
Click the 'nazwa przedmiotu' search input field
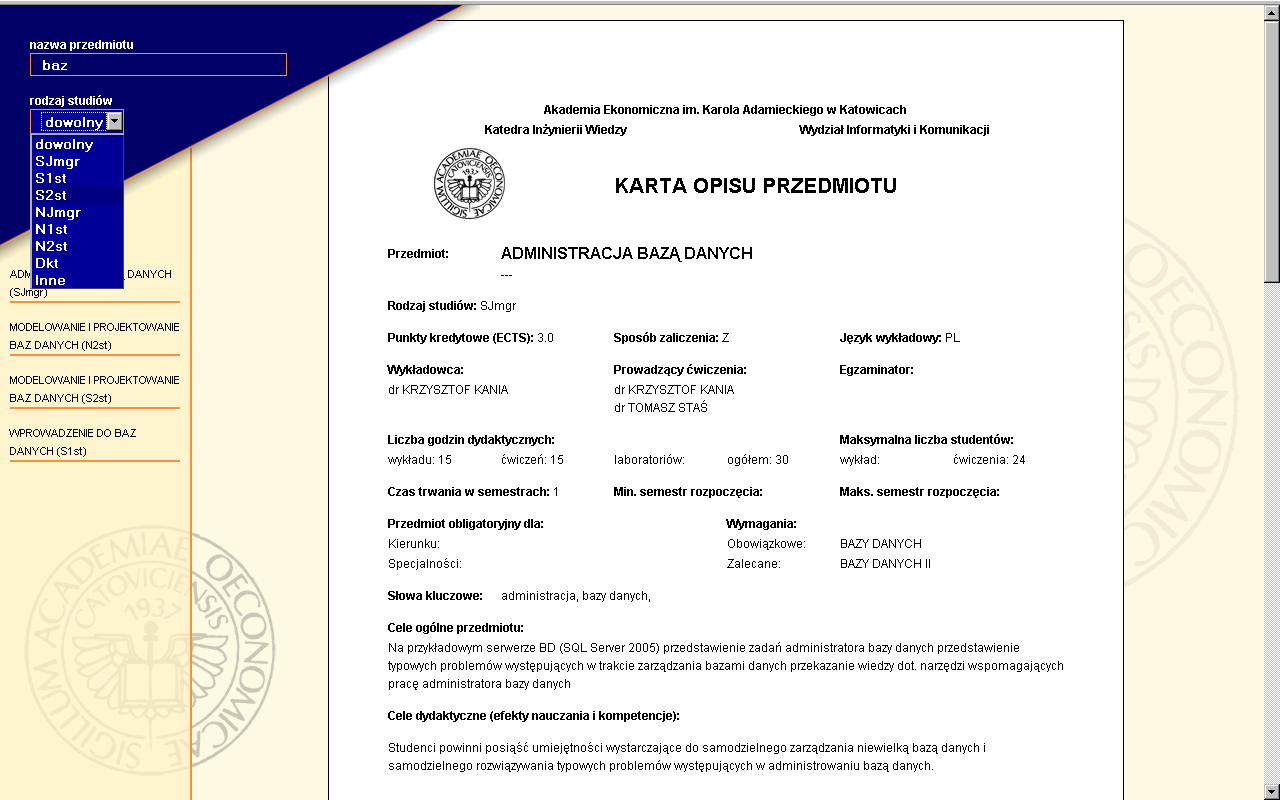(x=158, y=65)
